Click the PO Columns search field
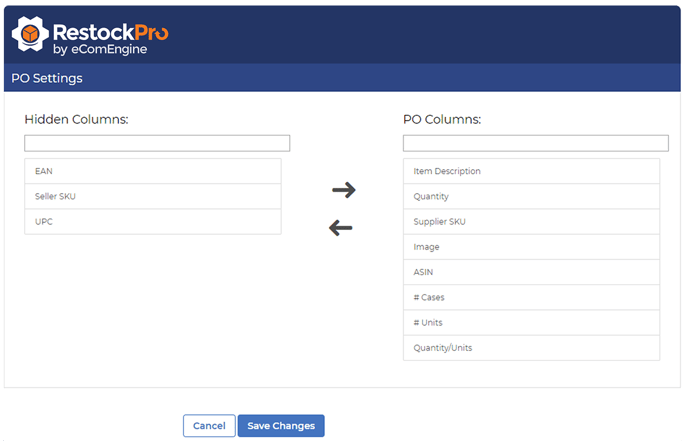The image size is (688, 447). pyautogui.click(x=535, y=143)
